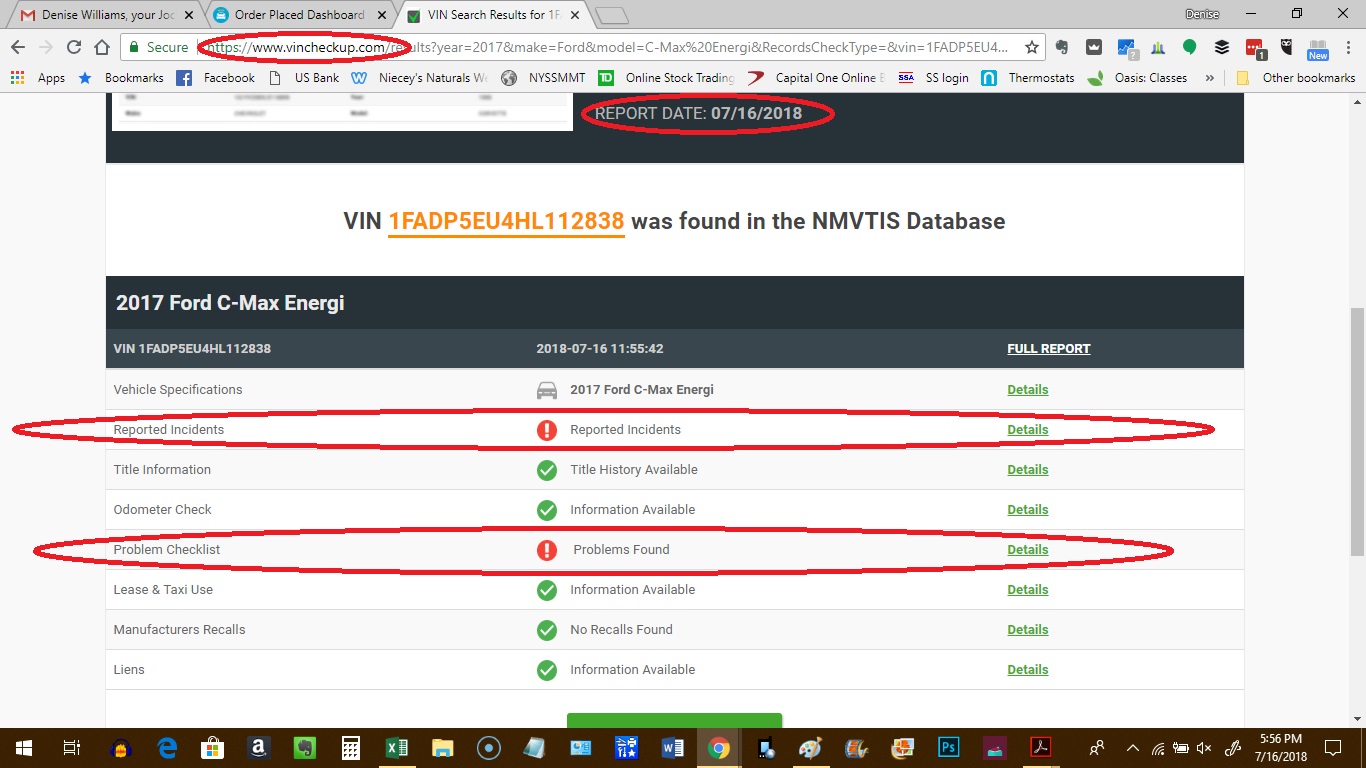Open the Other bookmarks folder

click(x=1295, y=77)
